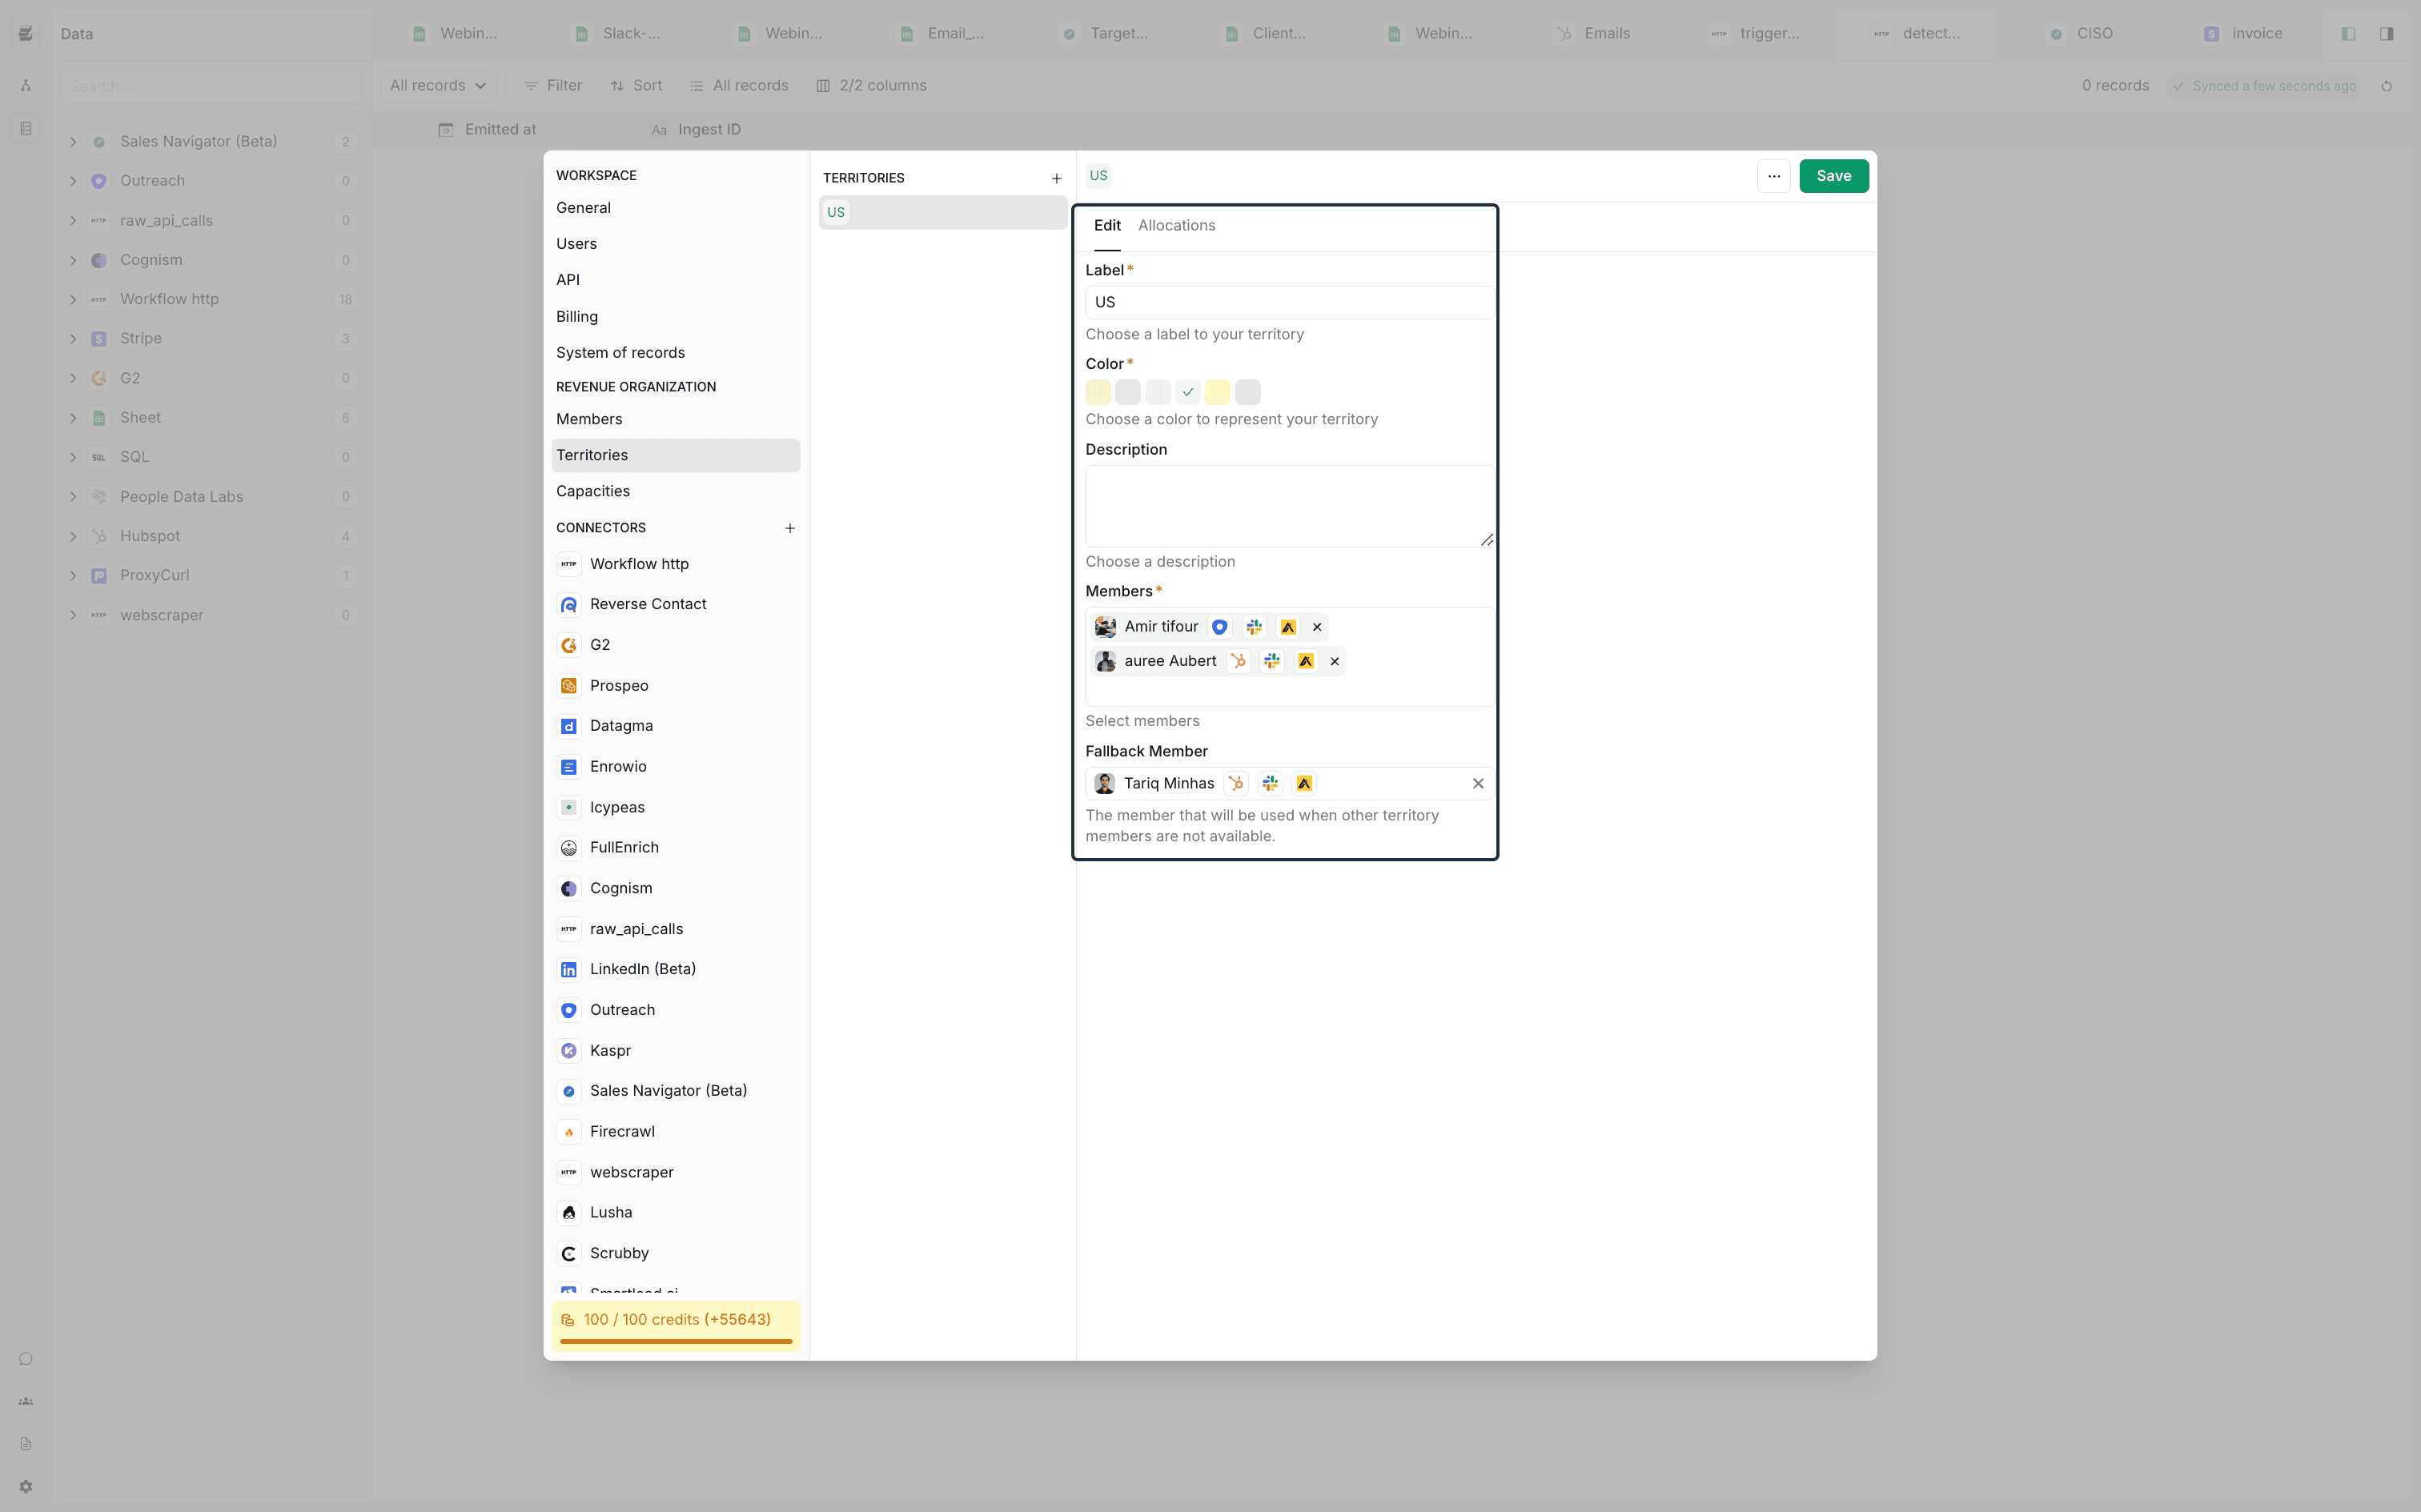This screenshot has width=2421, height=1512.
Task: Open Users settings
Action: (676, 244)
